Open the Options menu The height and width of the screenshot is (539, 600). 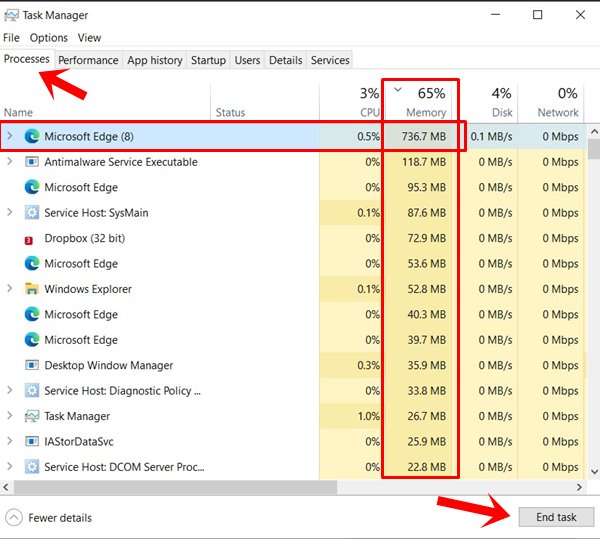[49, 38]
